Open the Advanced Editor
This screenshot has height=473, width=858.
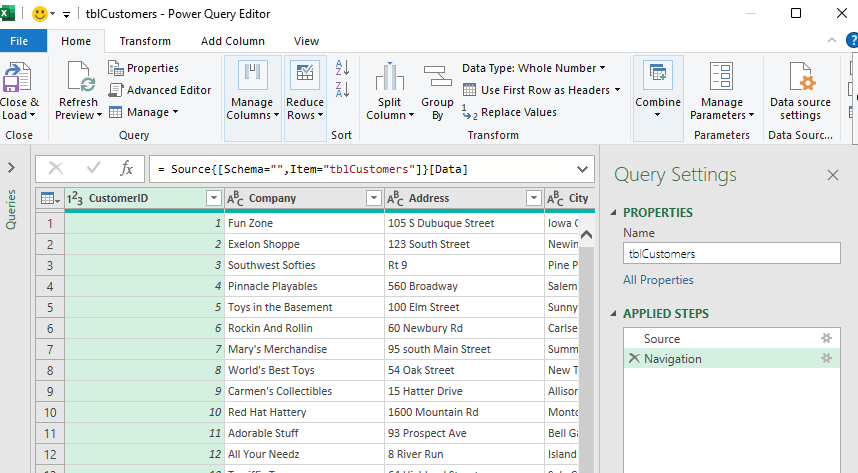point(160,90)
